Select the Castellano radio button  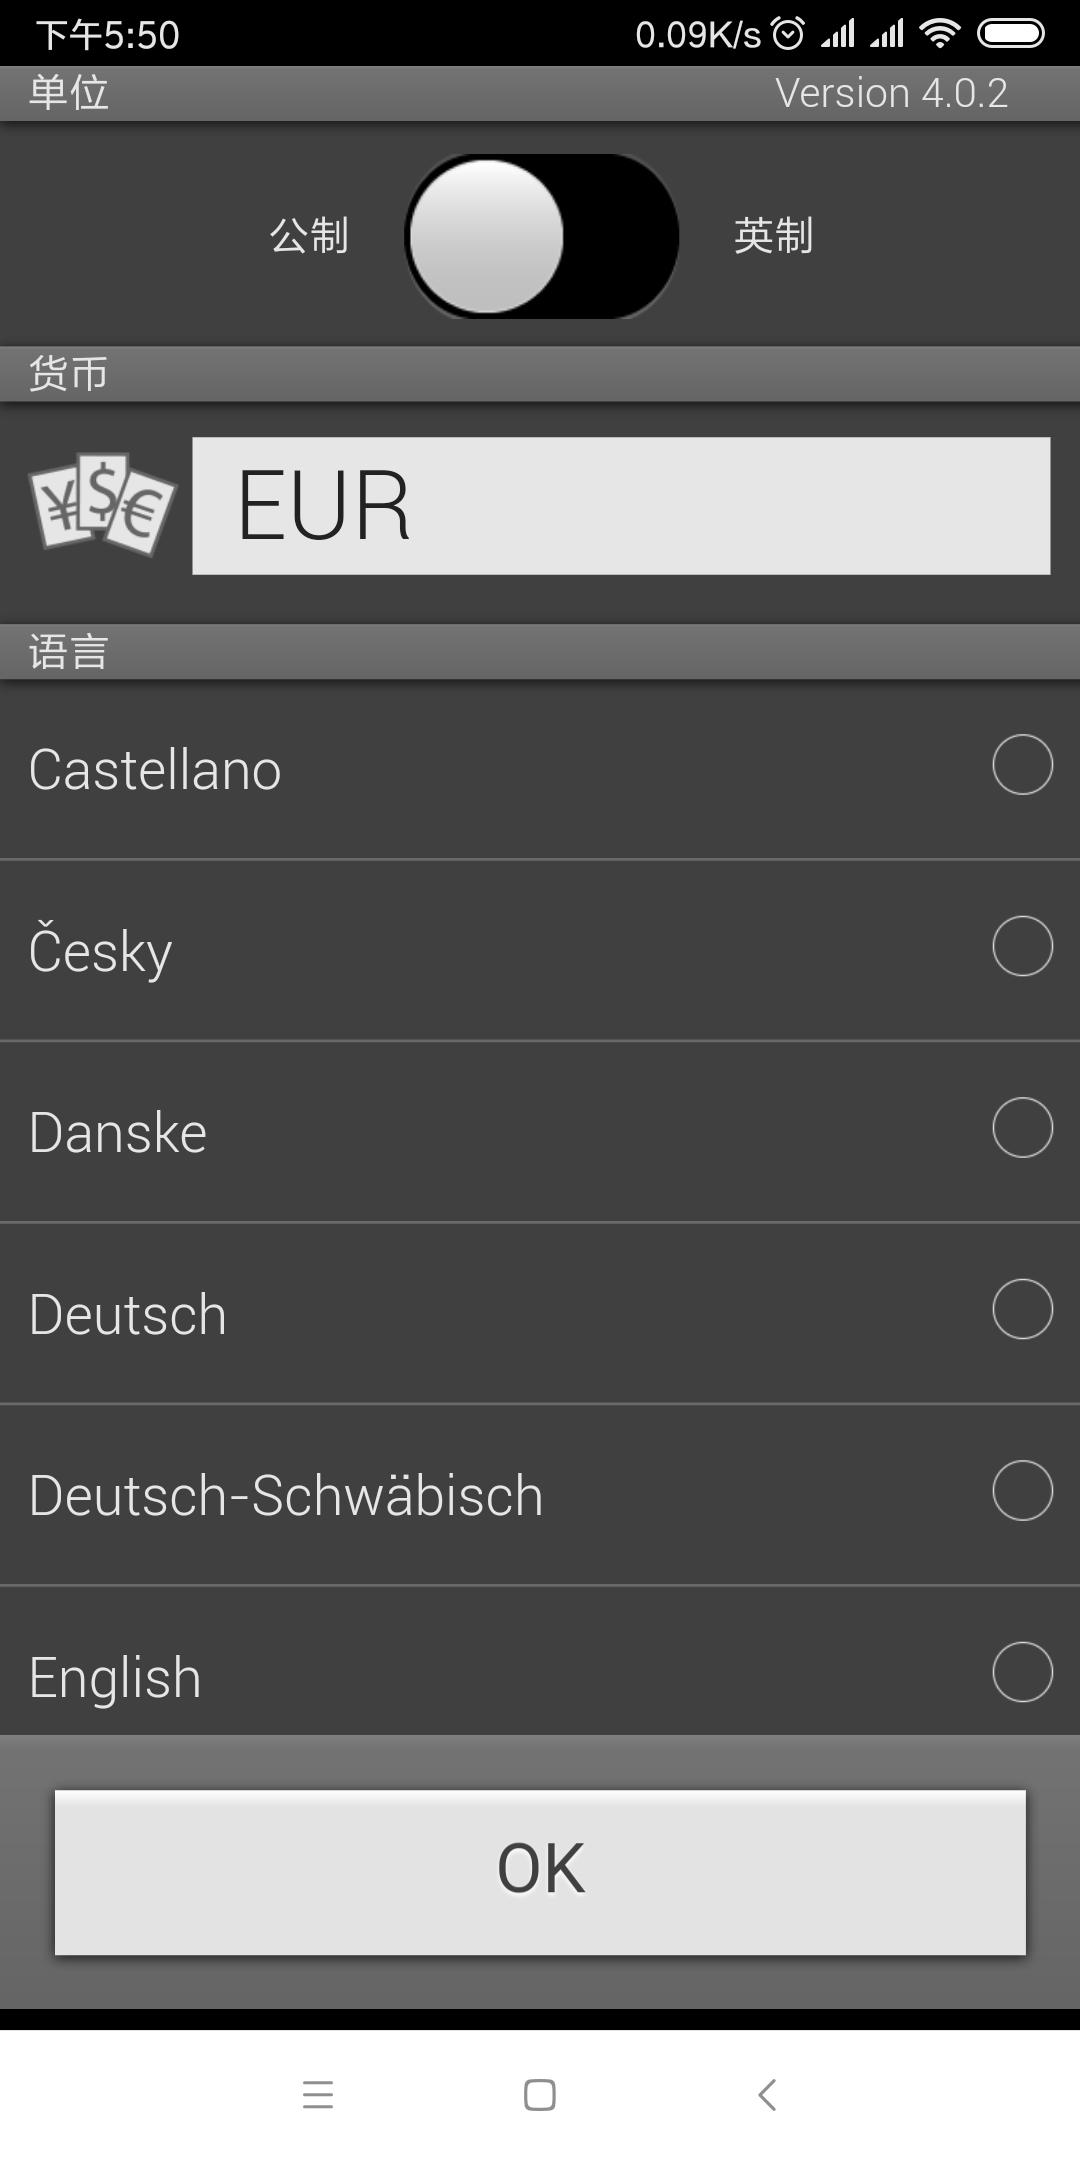tap(1022, 765)
